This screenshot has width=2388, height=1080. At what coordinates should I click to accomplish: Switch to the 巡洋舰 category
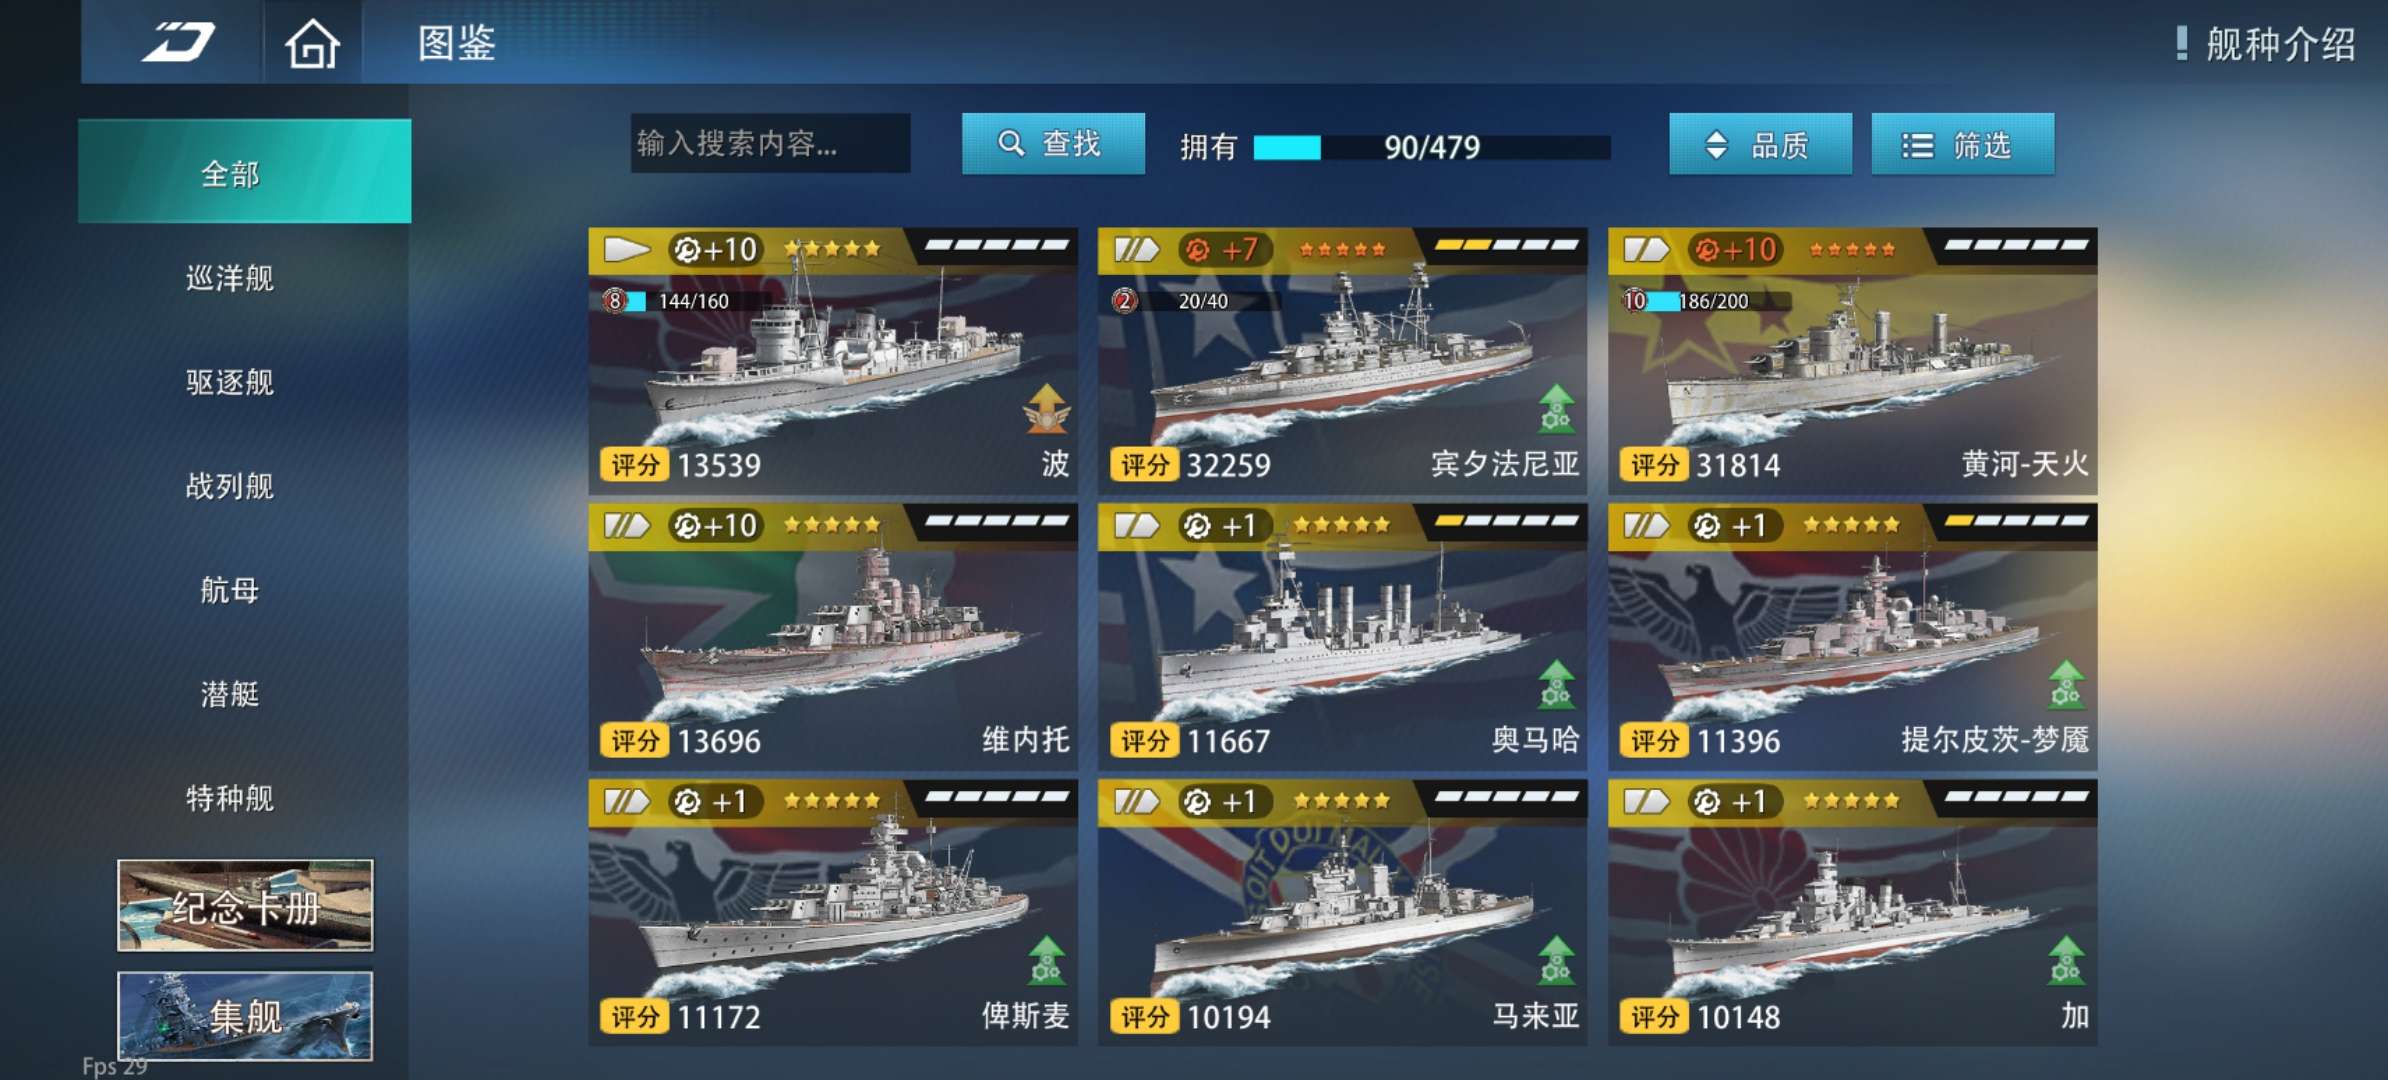(x=230, y=278)
